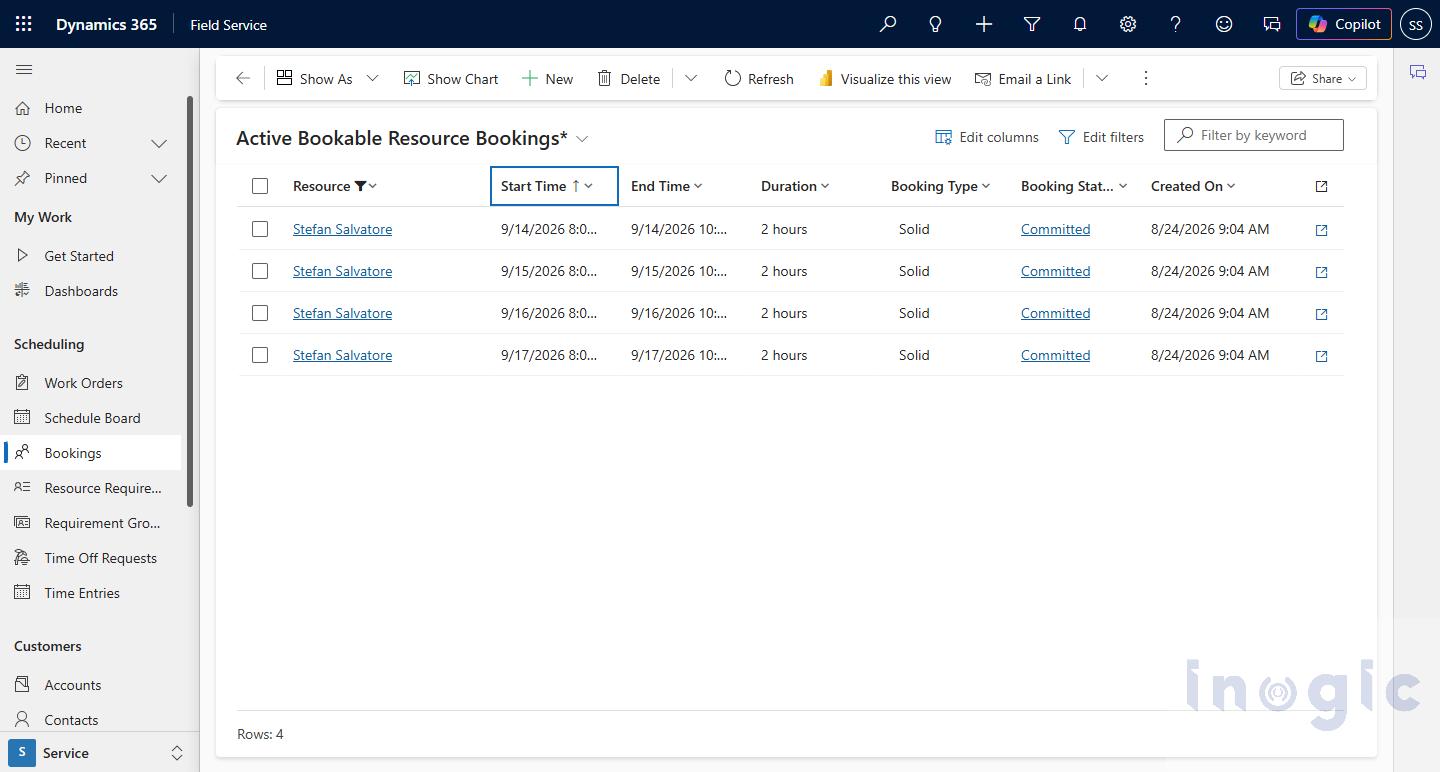Open Schedule Board in sidebar
The image size is (1440, 772).
tap(92, 418)
